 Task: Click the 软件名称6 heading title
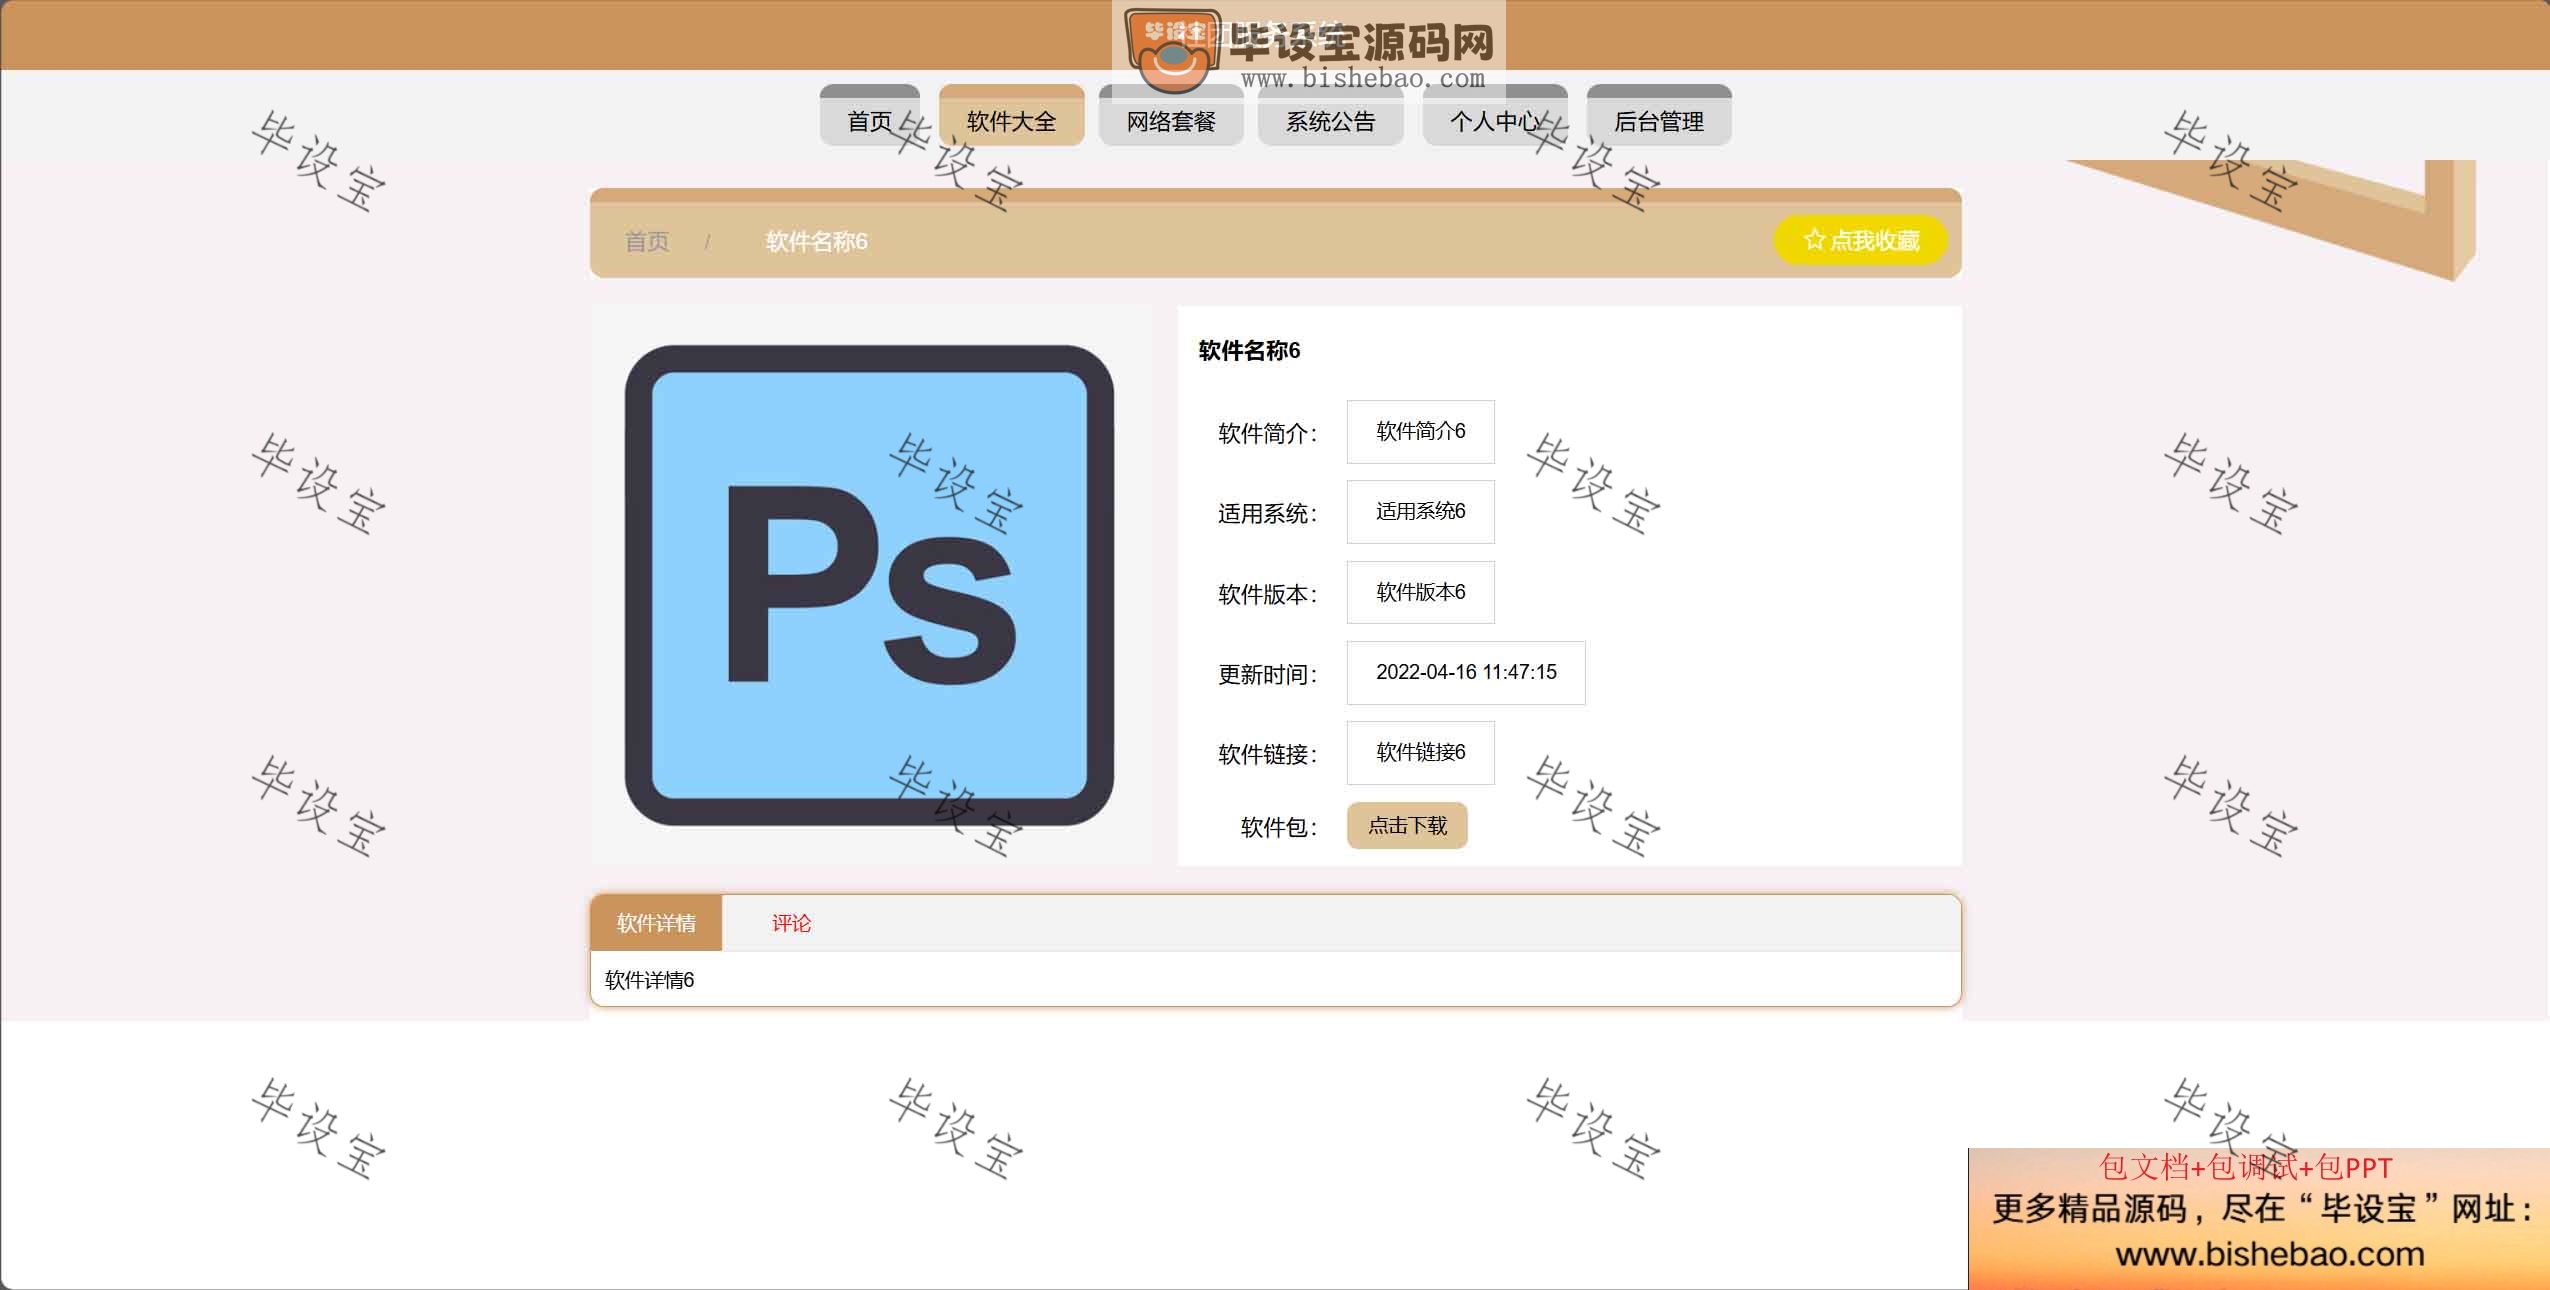click(x=1249, y=350)
